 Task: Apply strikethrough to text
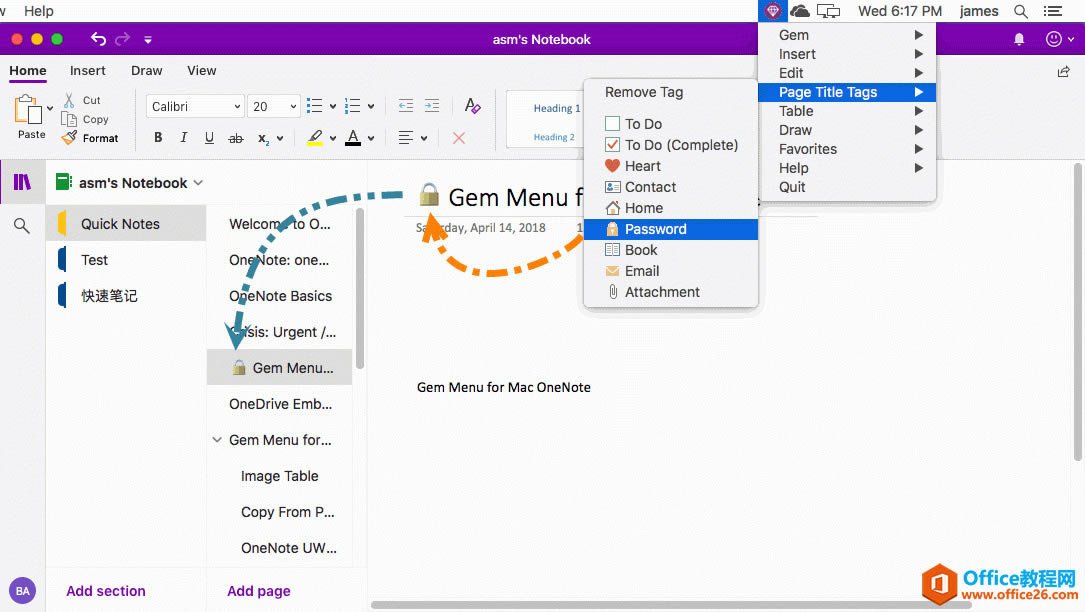(x=236, y=138)
